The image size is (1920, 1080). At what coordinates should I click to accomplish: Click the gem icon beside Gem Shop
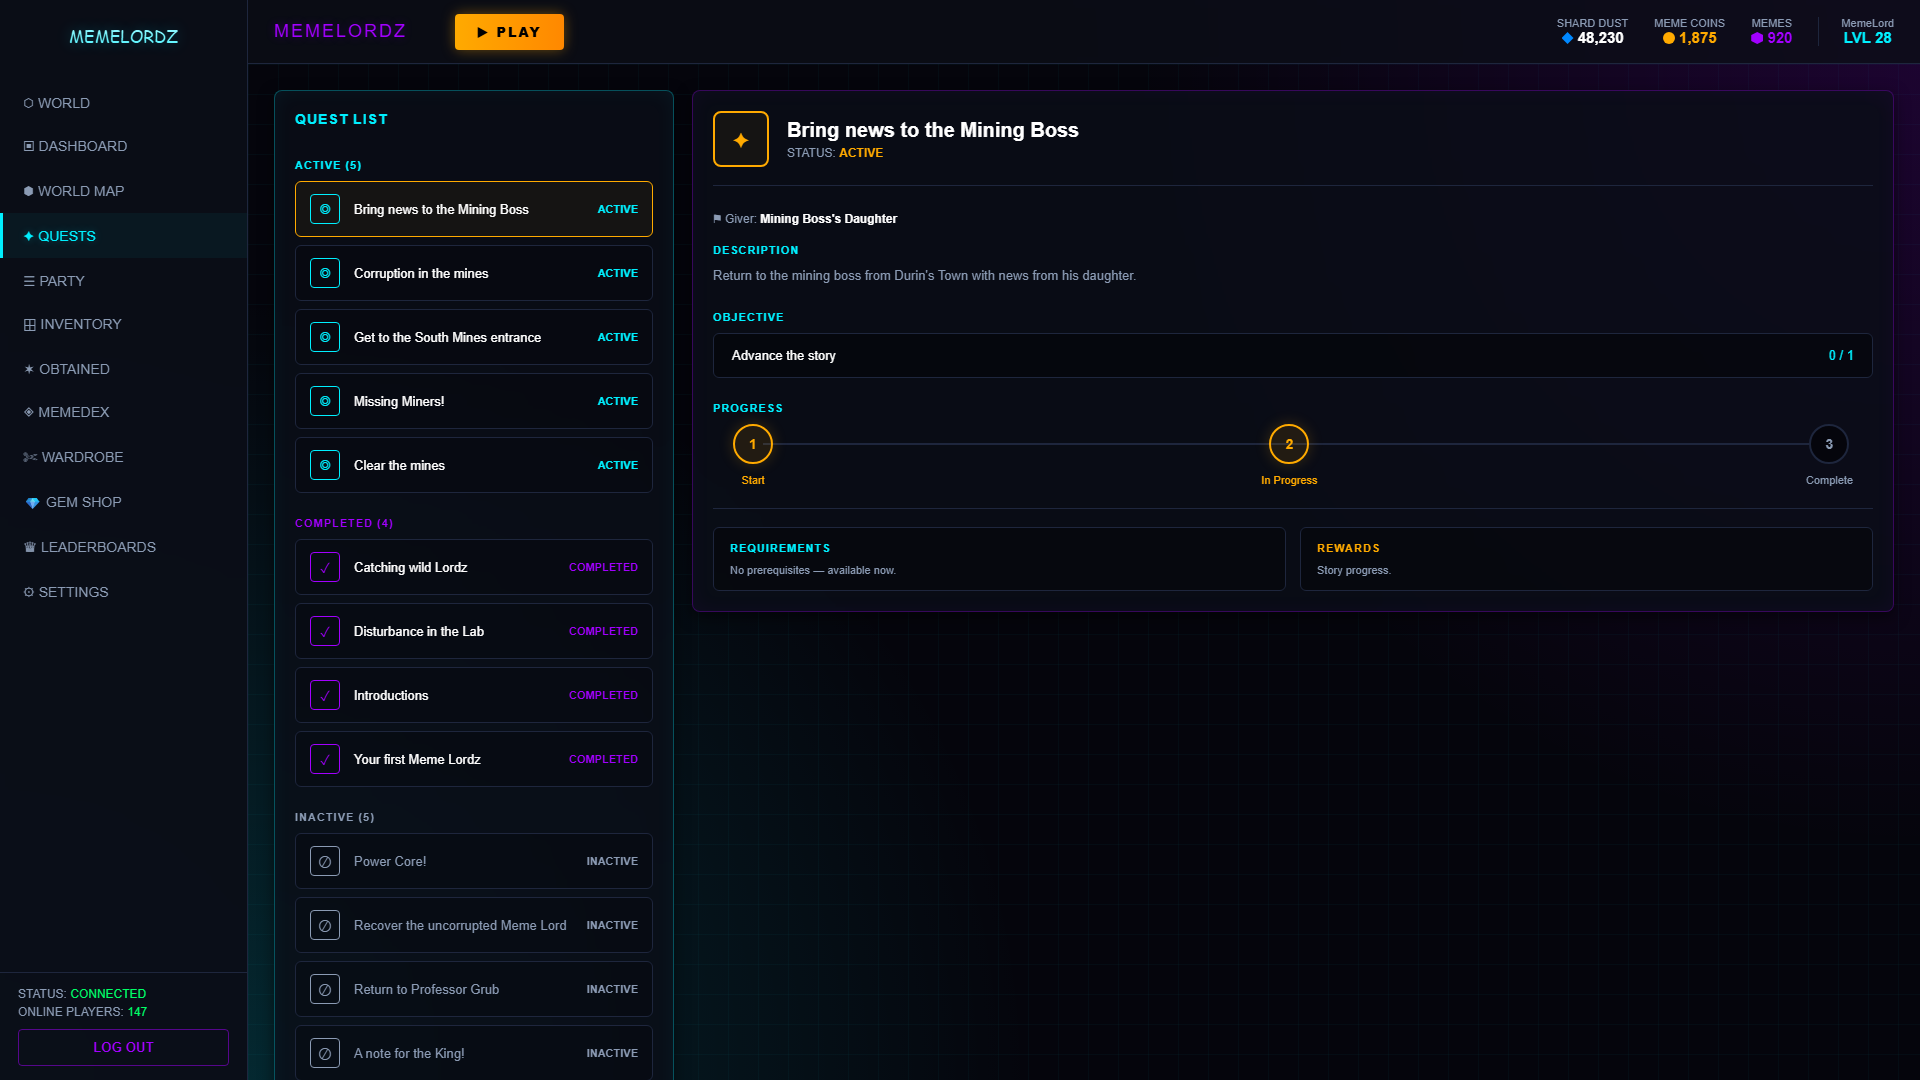tap(32, 503)
